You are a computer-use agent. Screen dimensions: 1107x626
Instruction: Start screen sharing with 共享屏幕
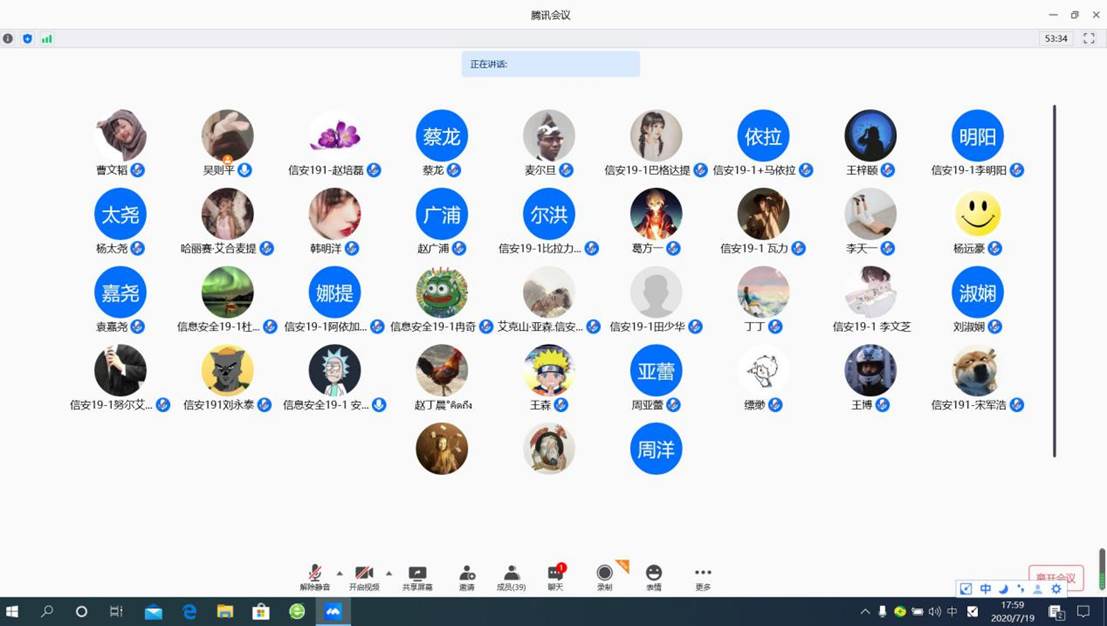[x=417, y=572]
